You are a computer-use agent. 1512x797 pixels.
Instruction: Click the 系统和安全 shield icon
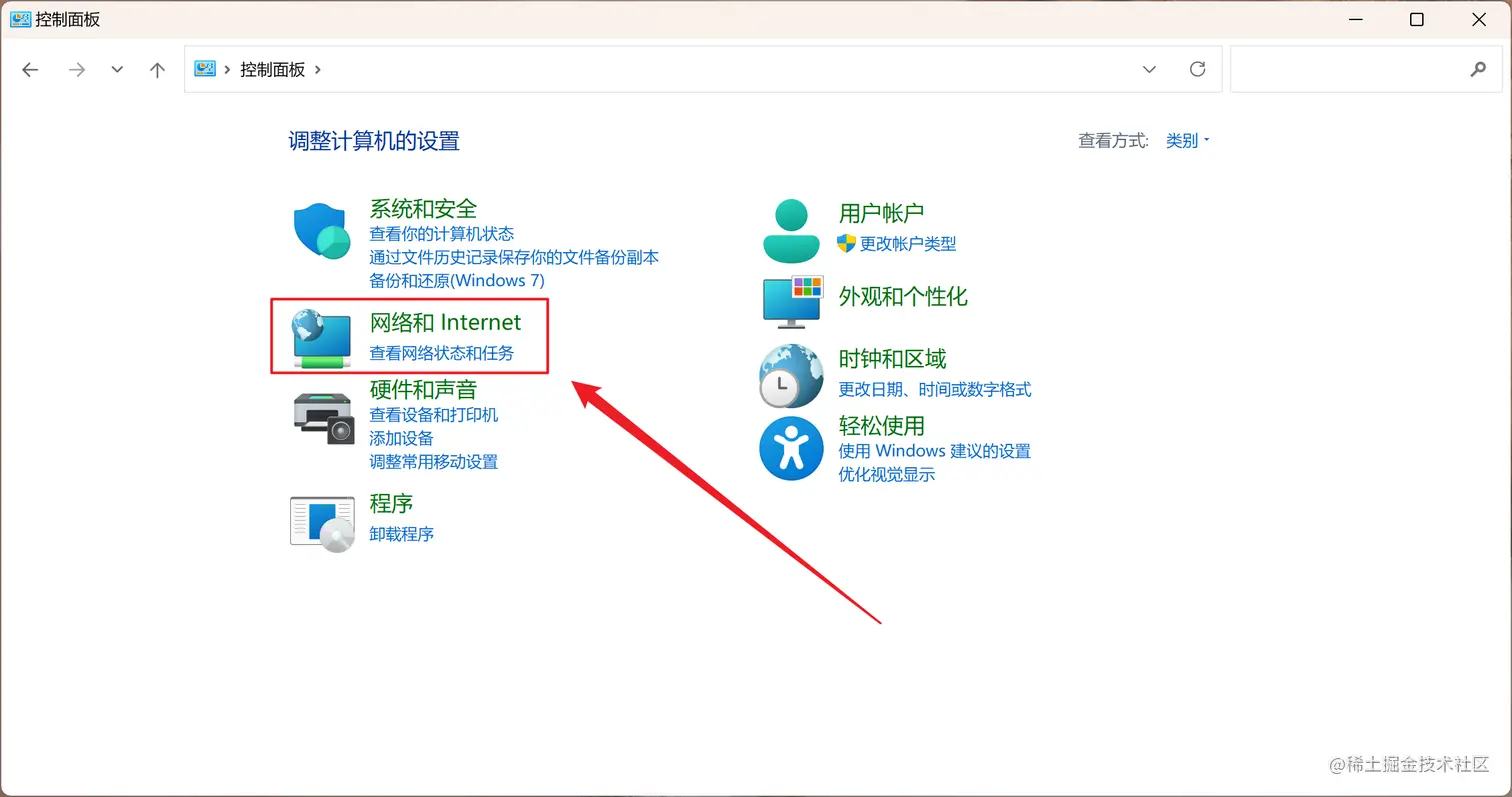coord(320,231)
